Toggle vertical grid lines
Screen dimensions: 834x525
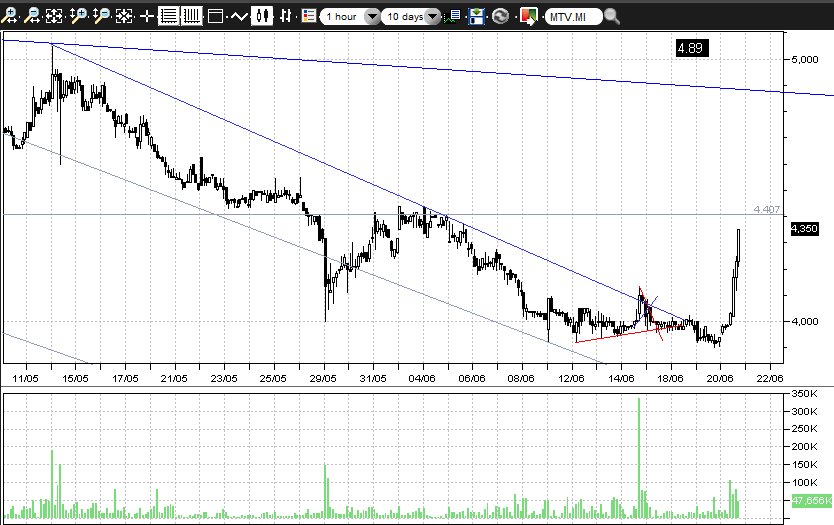[191, 16]
